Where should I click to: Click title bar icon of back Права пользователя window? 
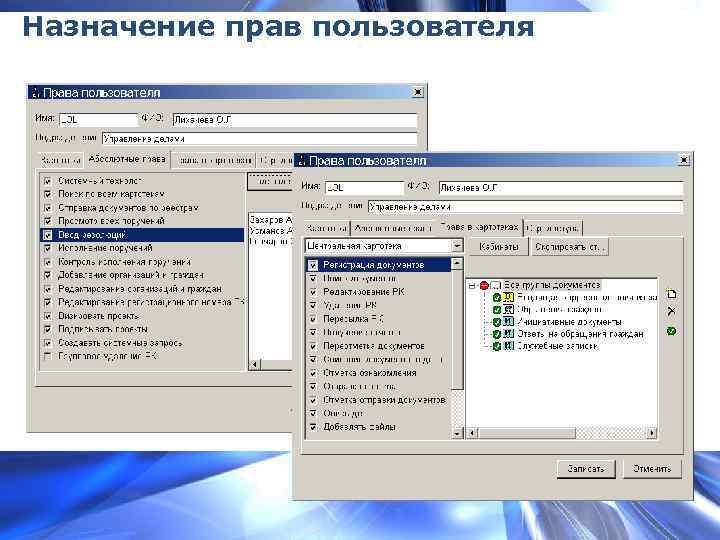point(36,93)
